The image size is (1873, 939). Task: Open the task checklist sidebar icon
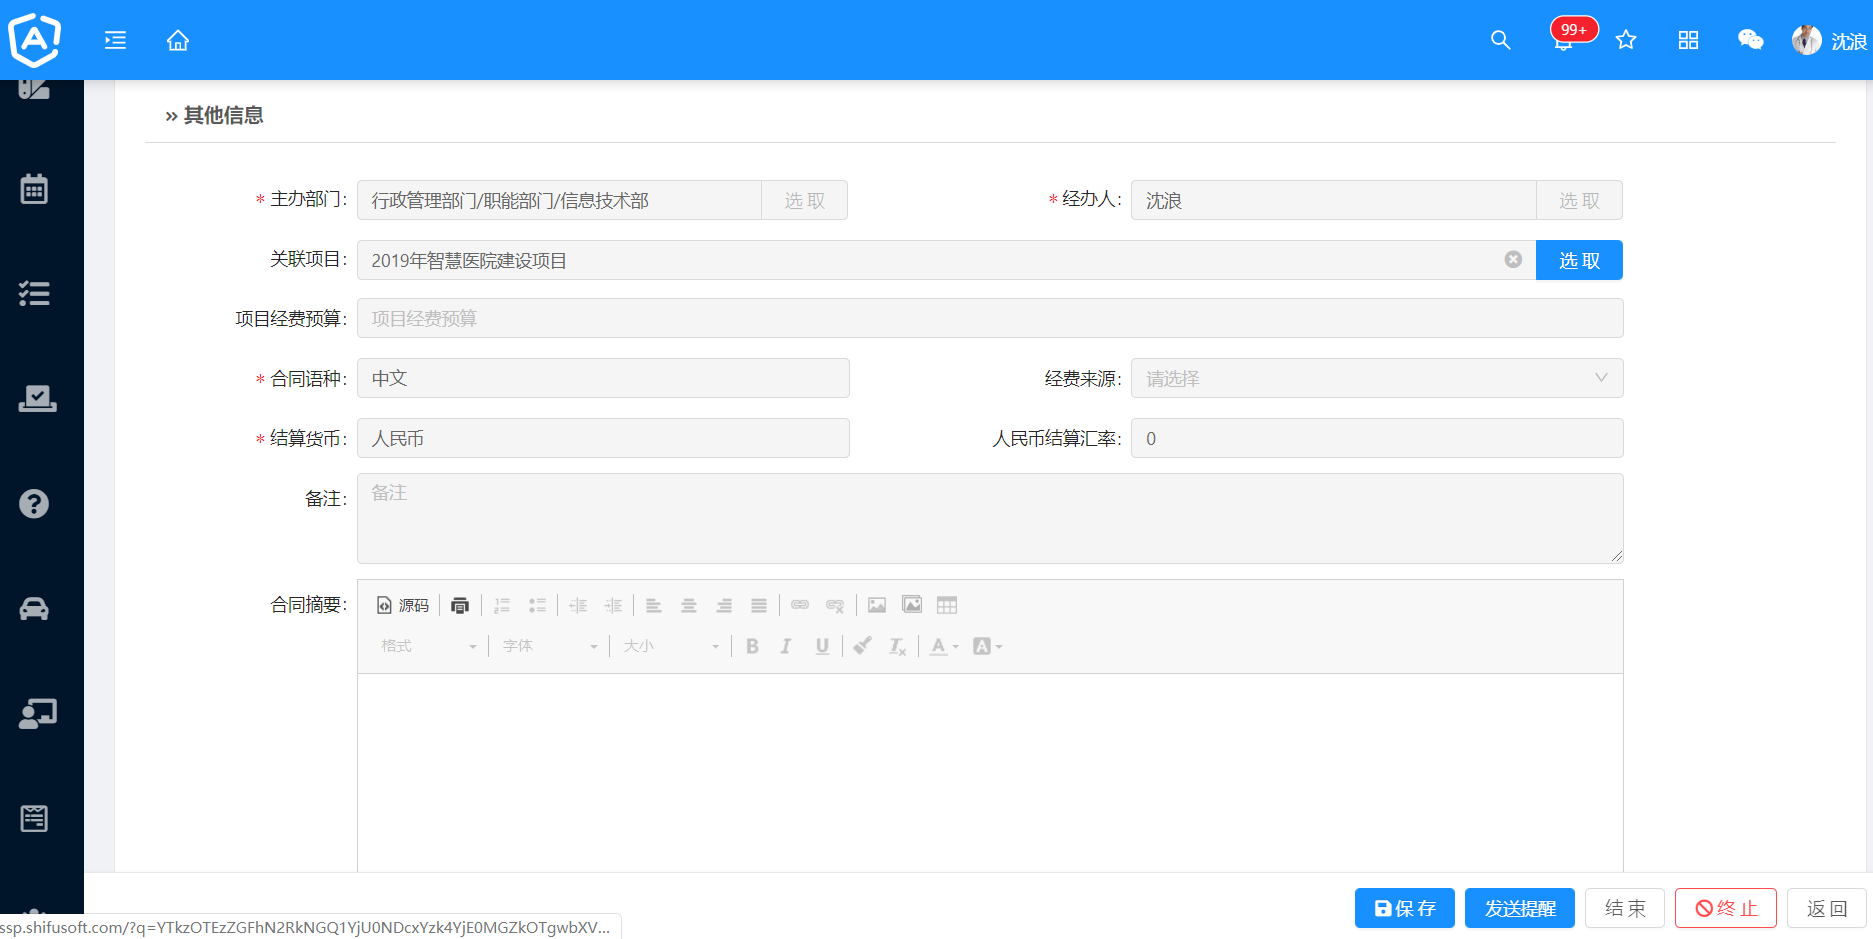(x=35, y=293)
